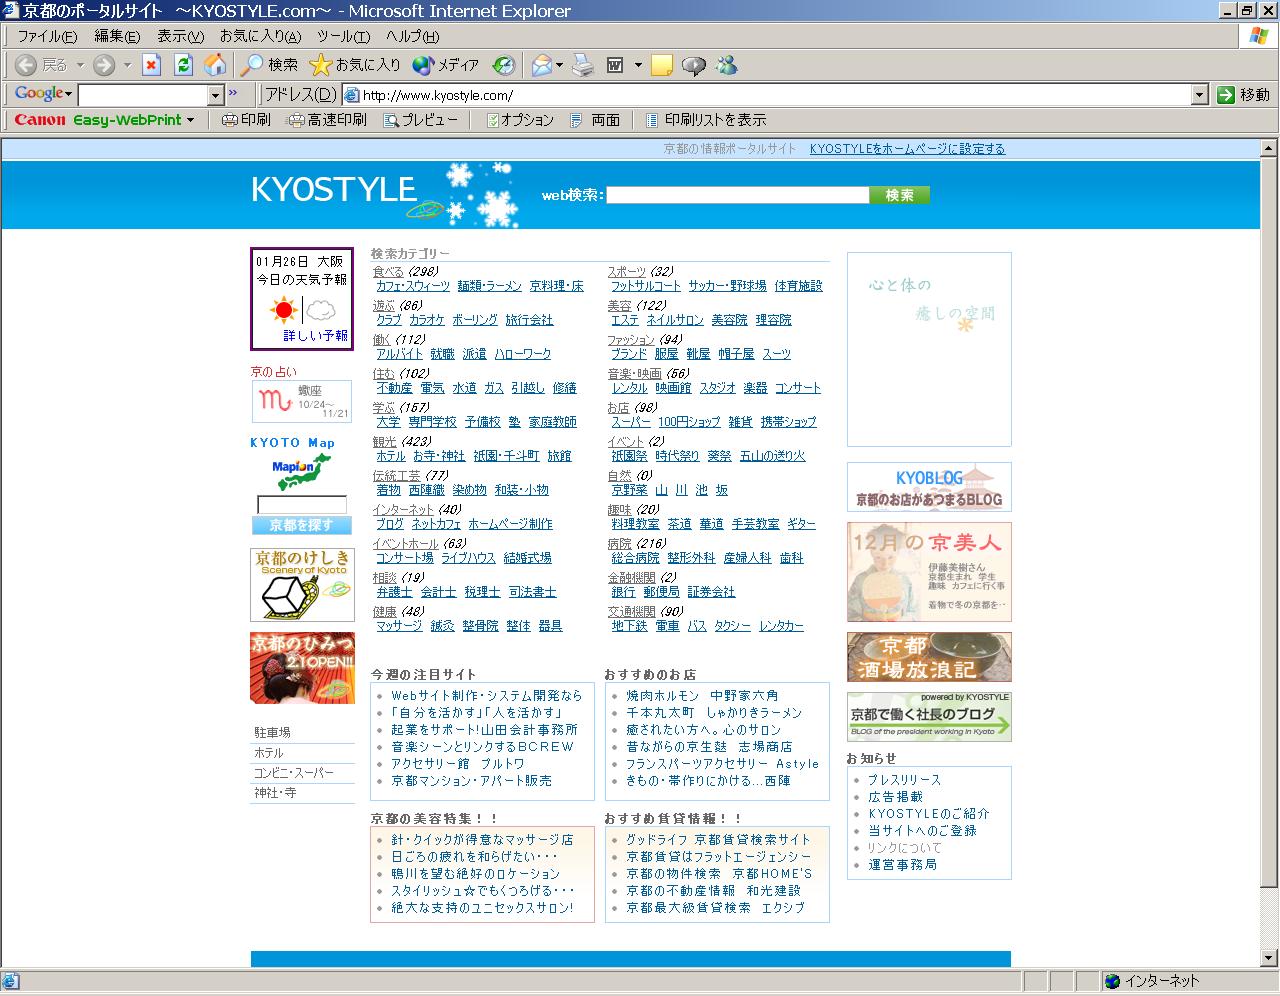The image size is (1280, 996).
Task: Open the ヘルプ(H) menu
Action: 412,37
